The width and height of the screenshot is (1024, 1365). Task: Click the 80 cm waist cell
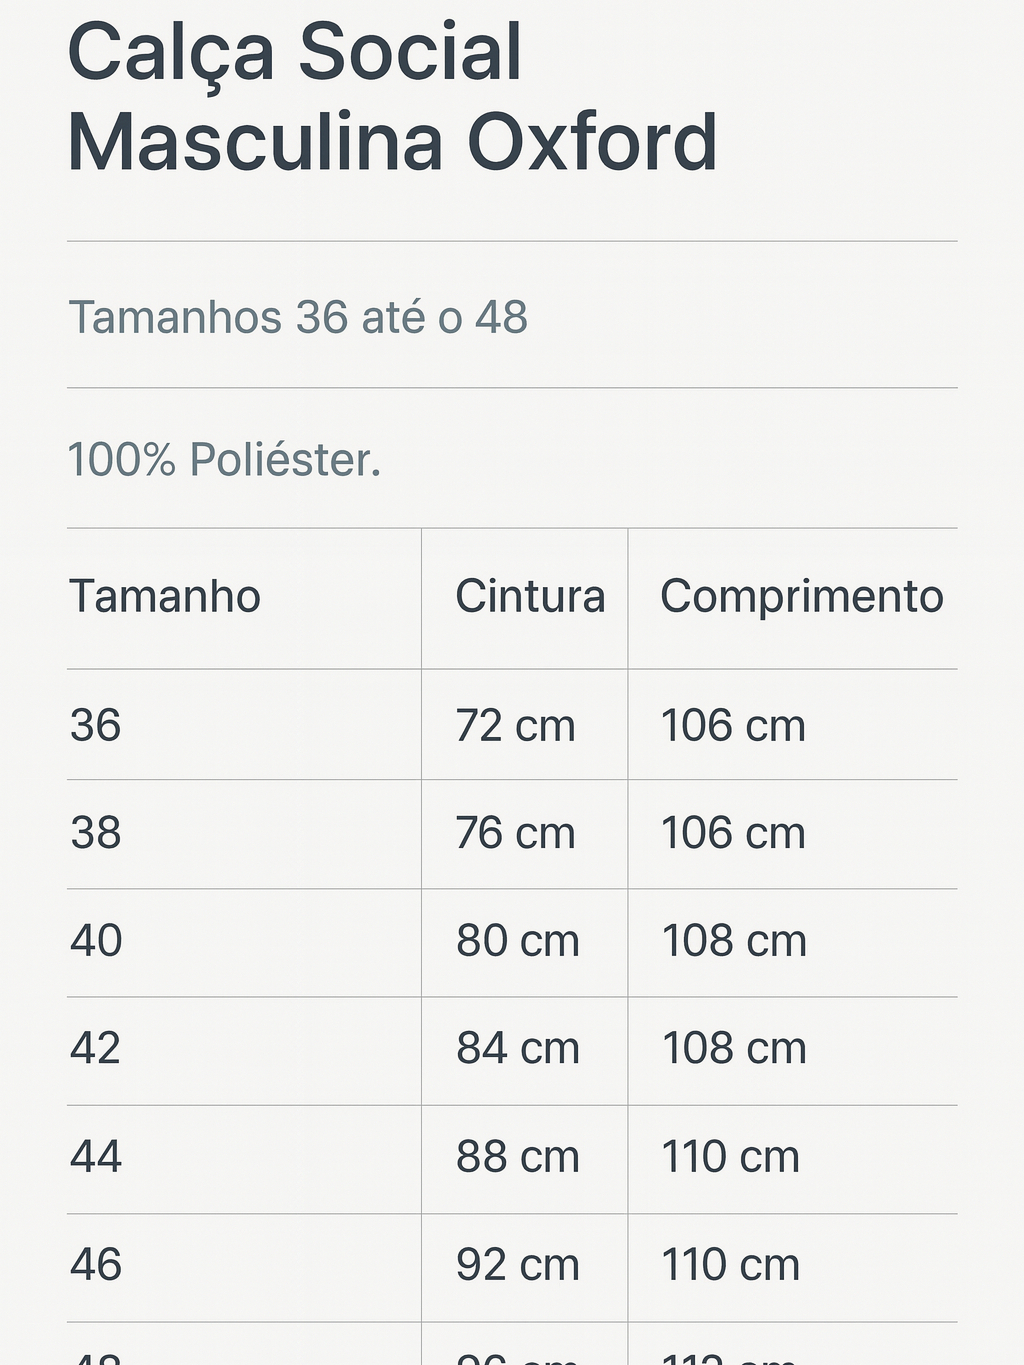(x=517, y=941)
